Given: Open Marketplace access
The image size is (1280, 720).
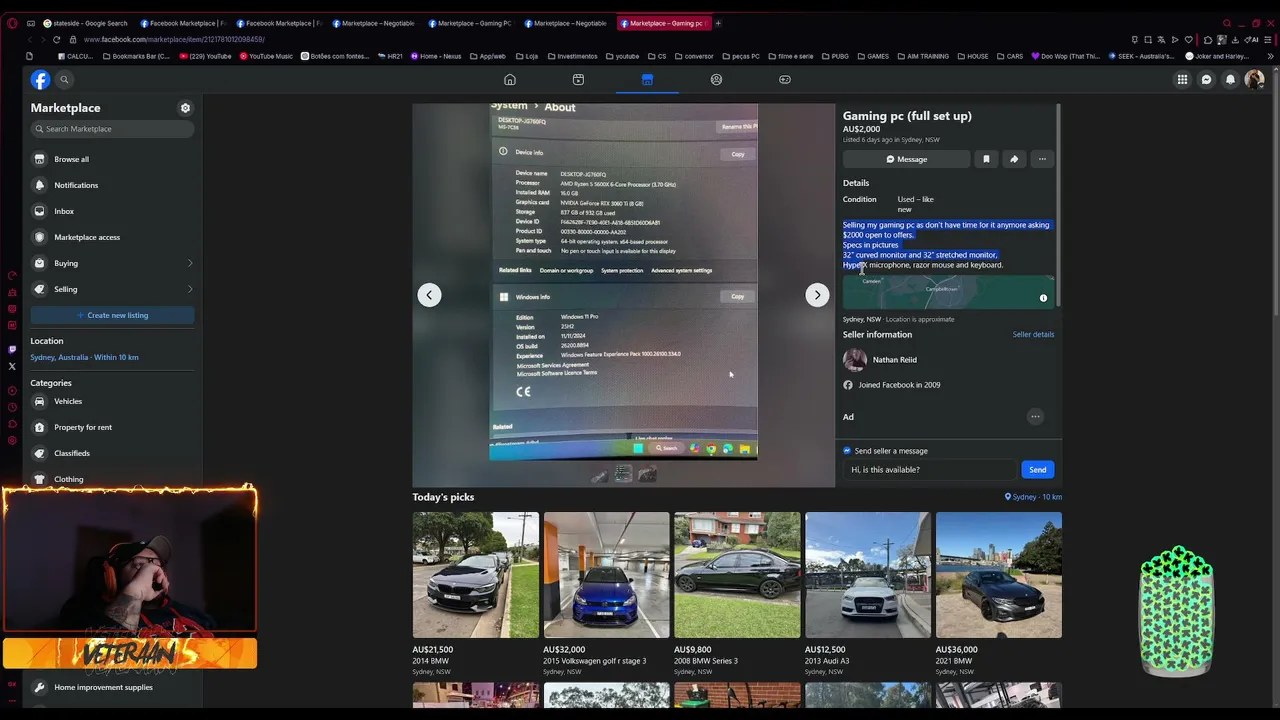Looking at the screenshot, I should (112, 237).
